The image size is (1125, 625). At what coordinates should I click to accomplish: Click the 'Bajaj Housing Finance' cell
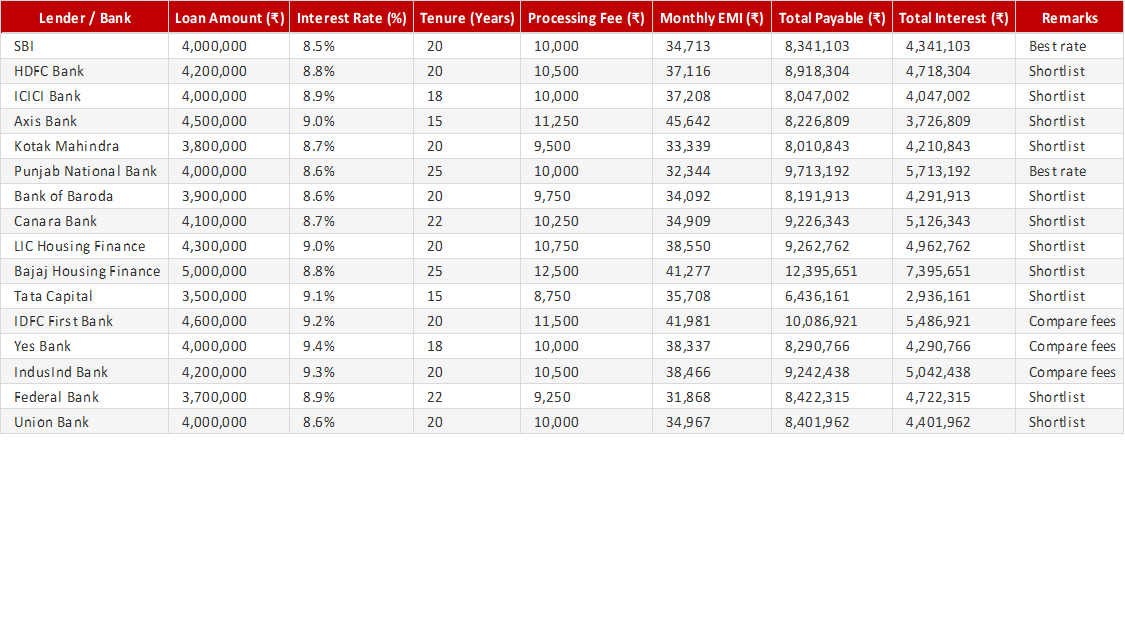[x=87, y=271]
